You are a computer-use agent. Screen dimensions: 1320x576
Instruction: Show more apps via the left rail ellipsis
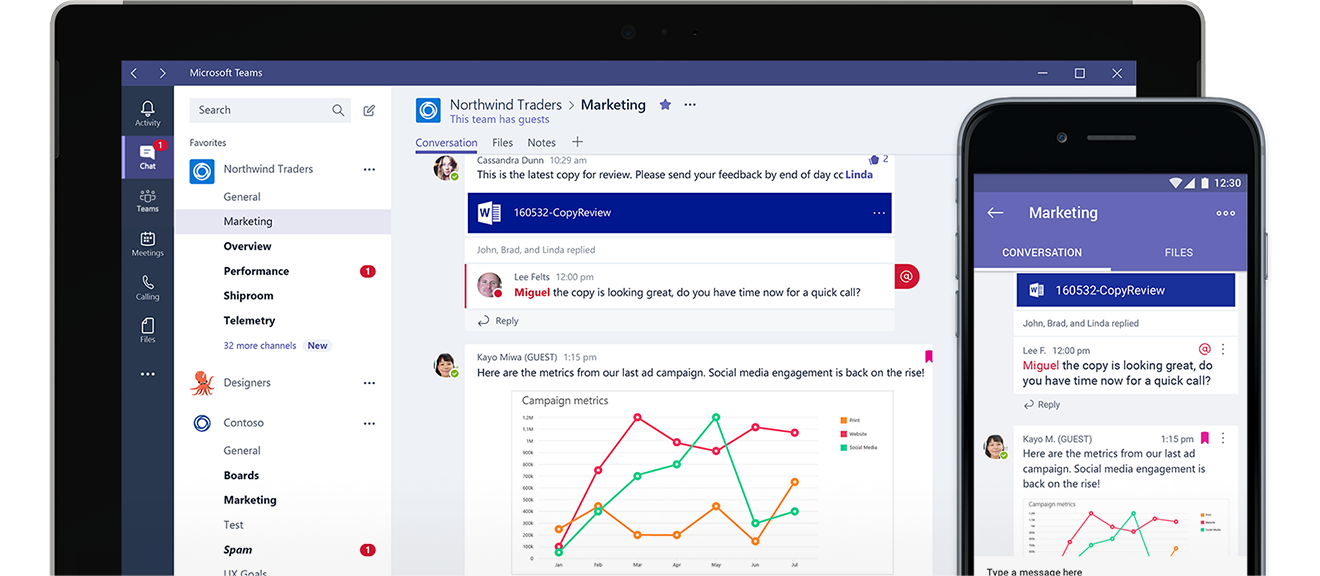[148, 374]
